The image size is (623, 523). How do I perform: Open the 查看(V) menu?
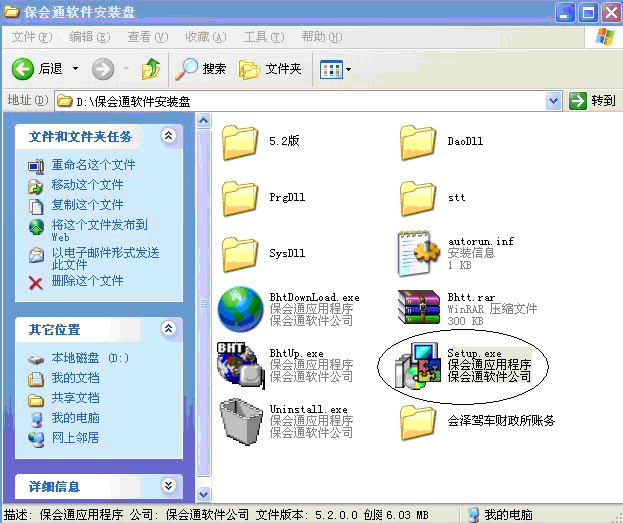click(x=148, y=37)
